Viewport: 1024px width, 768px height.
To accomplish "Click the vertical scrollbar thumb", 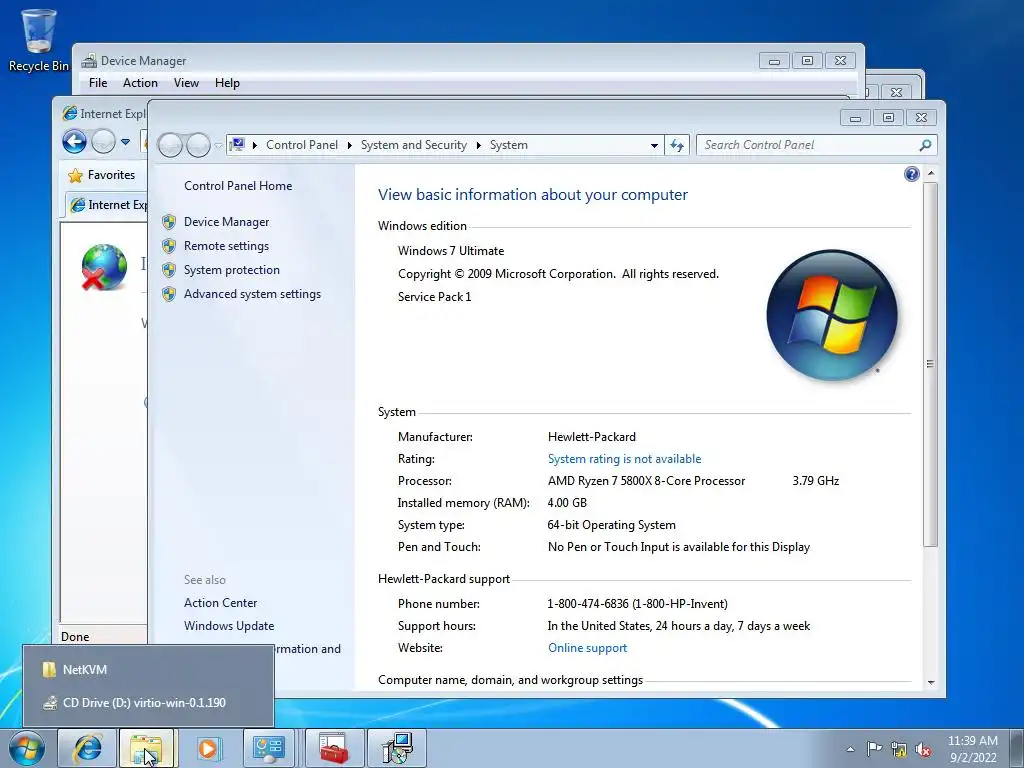I will (x=931, y=364).
